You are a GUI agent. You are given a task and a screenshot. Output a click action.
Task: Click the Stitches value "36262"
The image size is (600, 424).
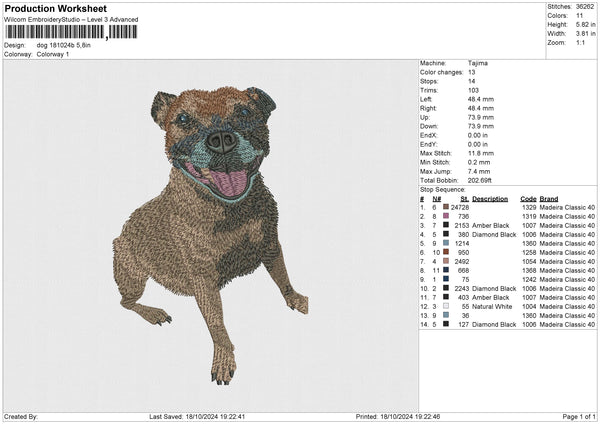coord(585,7)
